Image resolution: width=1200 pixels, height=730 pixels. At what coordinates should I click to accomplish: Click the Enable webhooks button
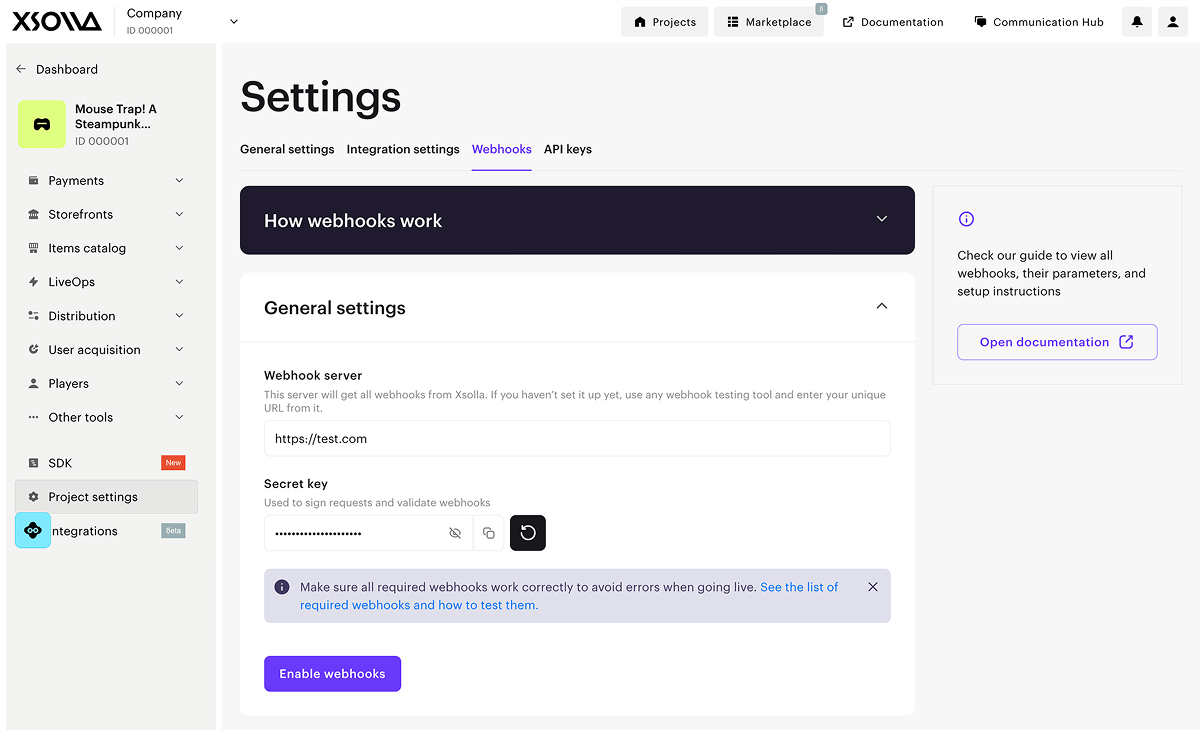click(x=332, y=674)
